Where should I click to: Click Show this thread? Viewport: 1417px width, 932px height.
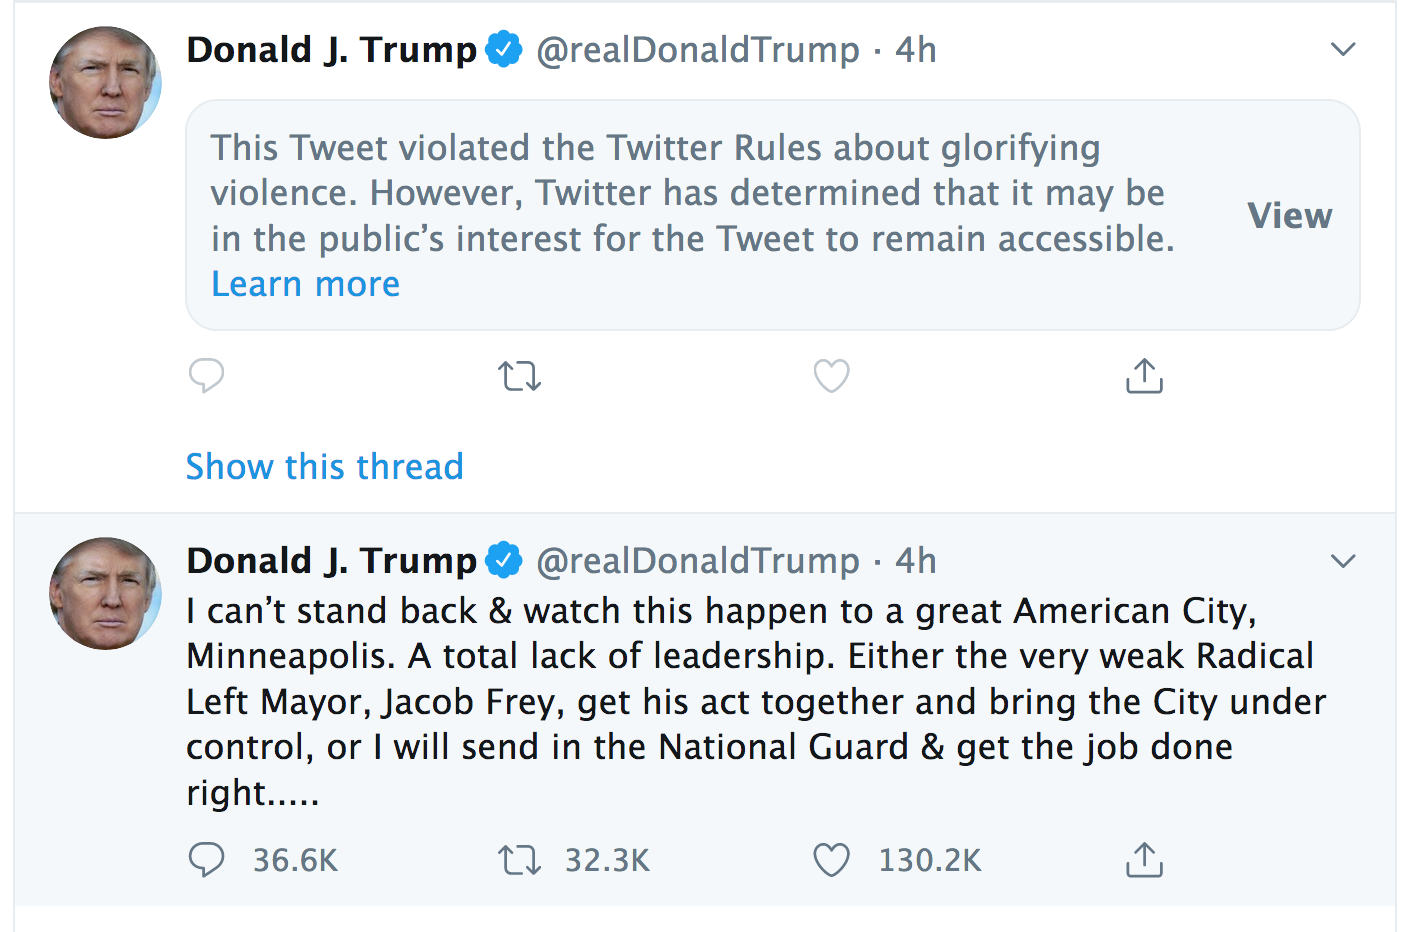[x=324, y=467]
